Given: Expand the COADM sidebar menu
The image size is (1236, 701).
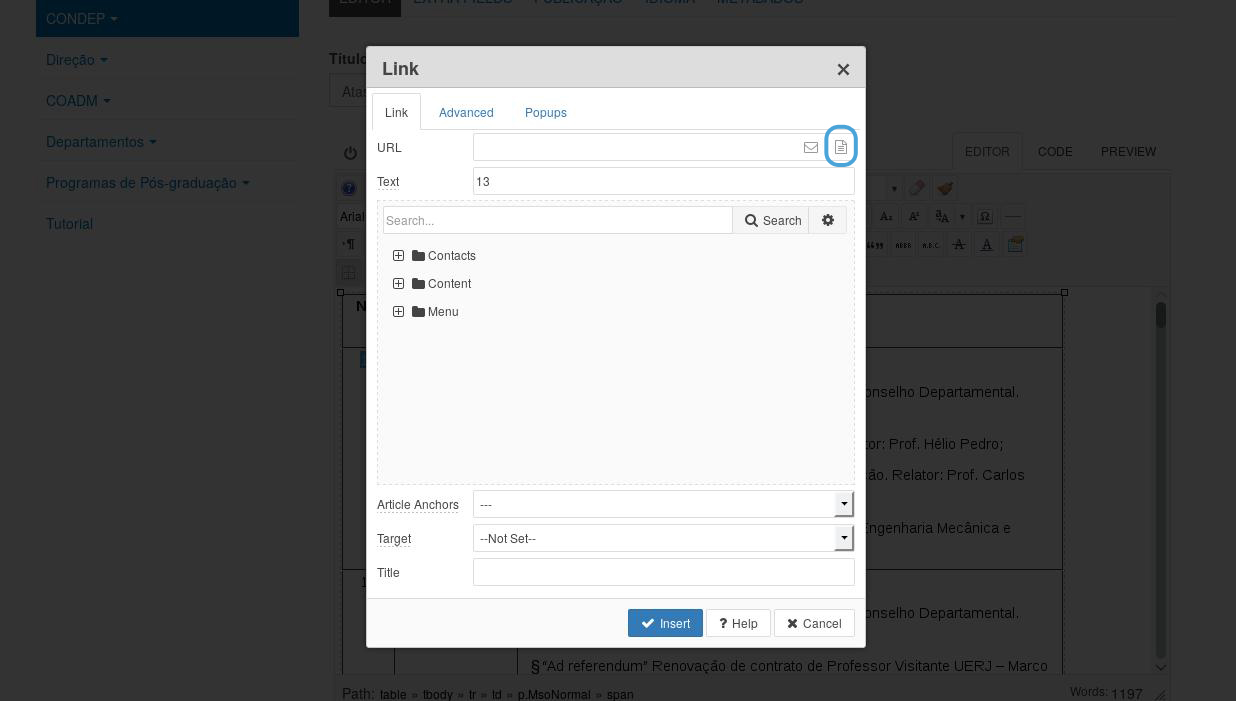Looking at the screenshot, I should pyautogui.click(x=78, y=101).
